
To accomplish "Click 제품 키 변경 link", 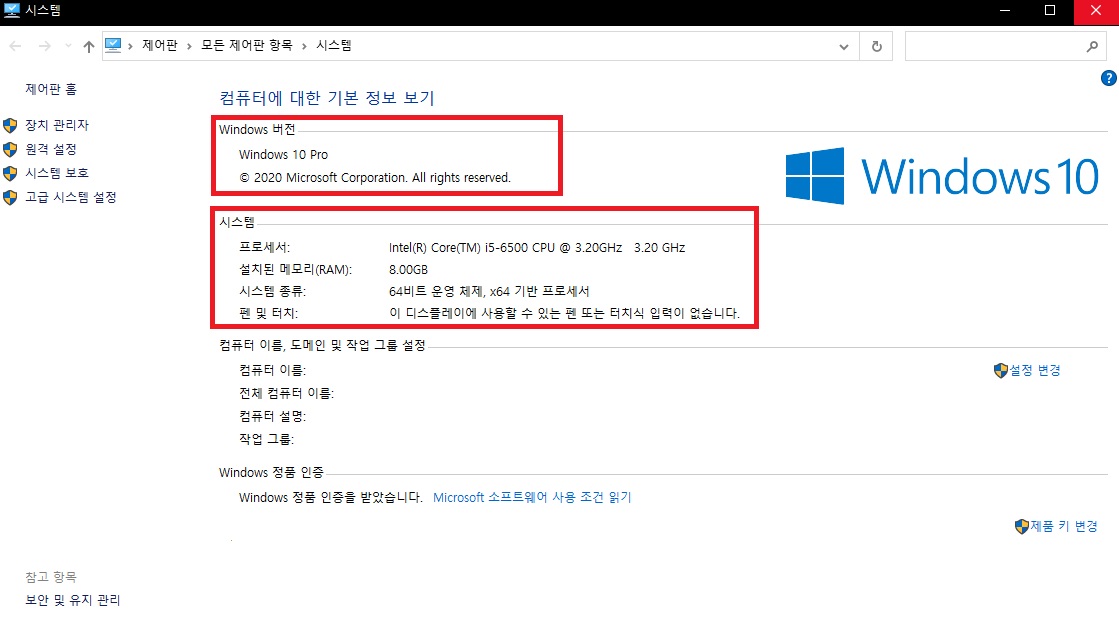I will (x=1063, y=526).
